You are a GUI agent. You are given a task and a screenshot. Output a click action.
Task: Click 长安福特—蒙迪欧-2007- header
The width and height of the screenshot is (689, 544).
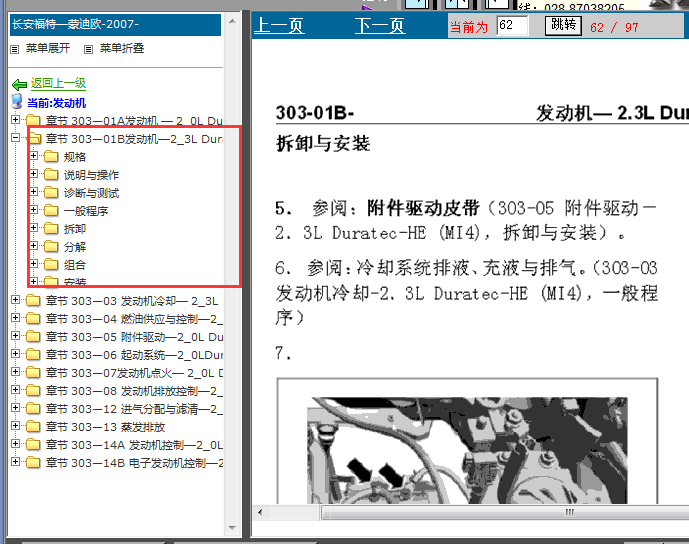[115, 25]
